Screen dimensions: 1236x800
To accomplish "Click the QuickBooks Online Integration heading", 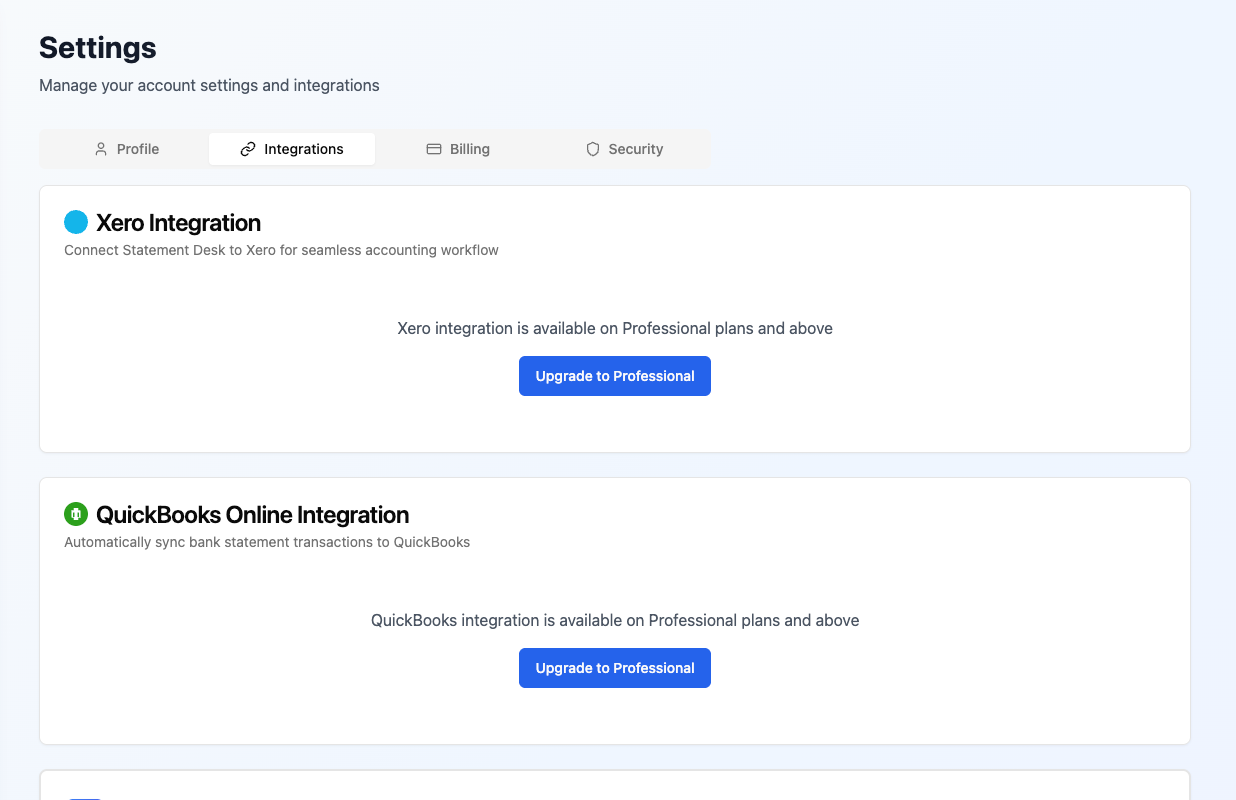I will [x=252, y=514].
